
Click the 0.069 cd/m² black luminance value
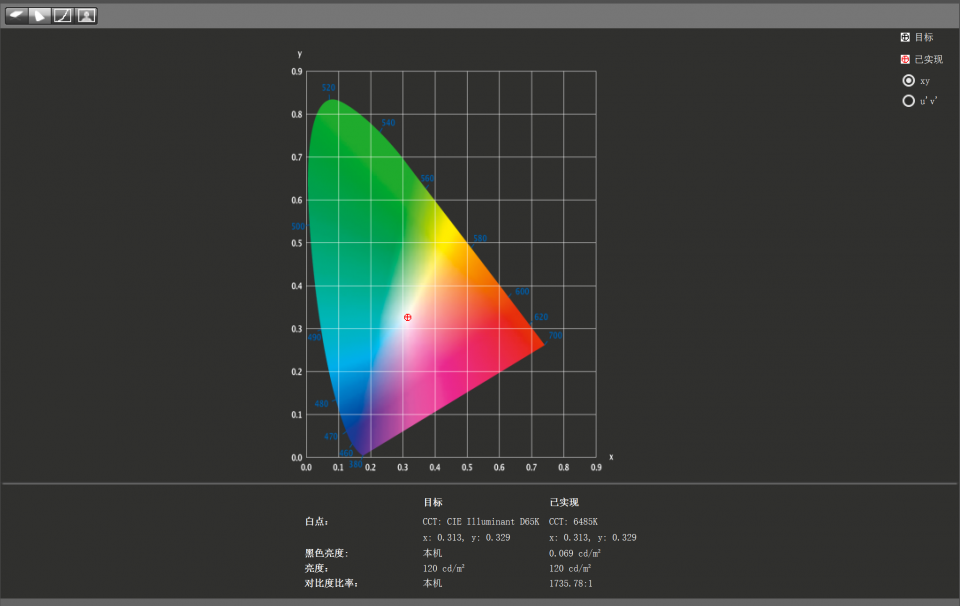point(575,553)
